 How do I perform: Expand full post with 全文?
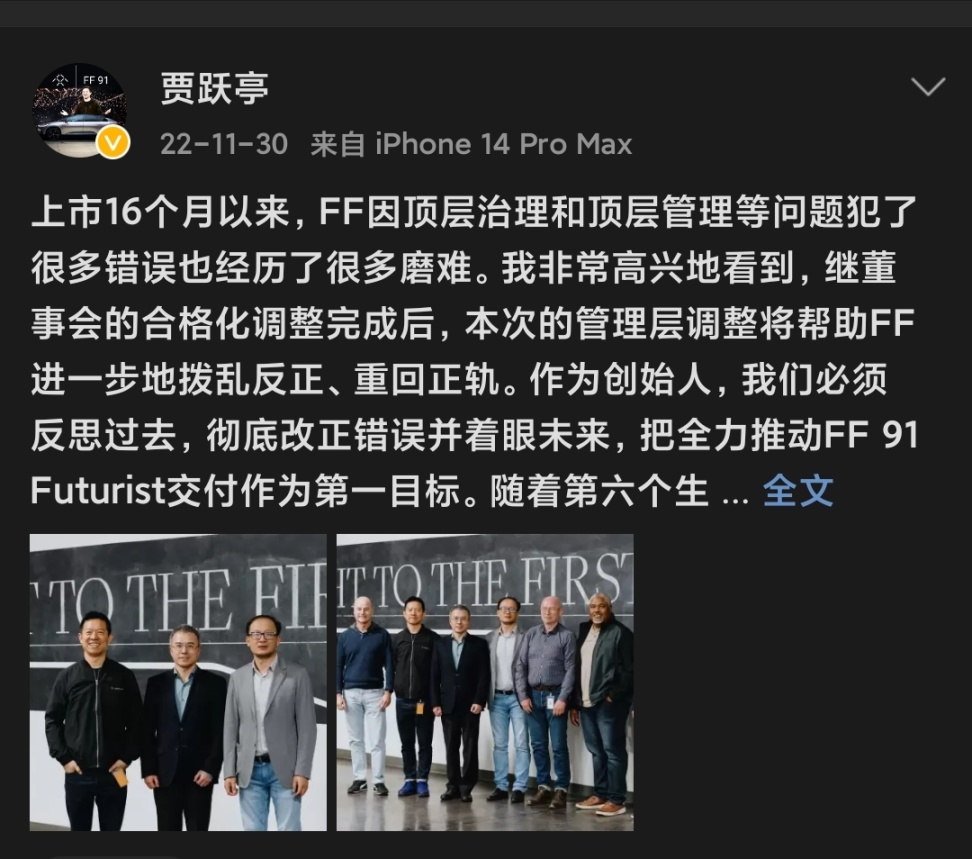[x=798, y=491]
